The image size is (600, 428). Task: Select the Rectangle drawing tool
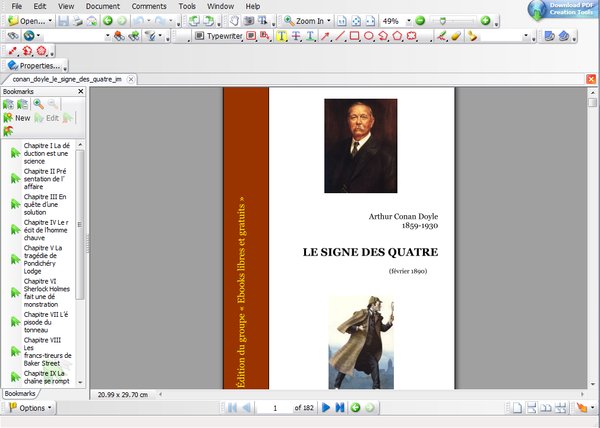click(355, 36)
